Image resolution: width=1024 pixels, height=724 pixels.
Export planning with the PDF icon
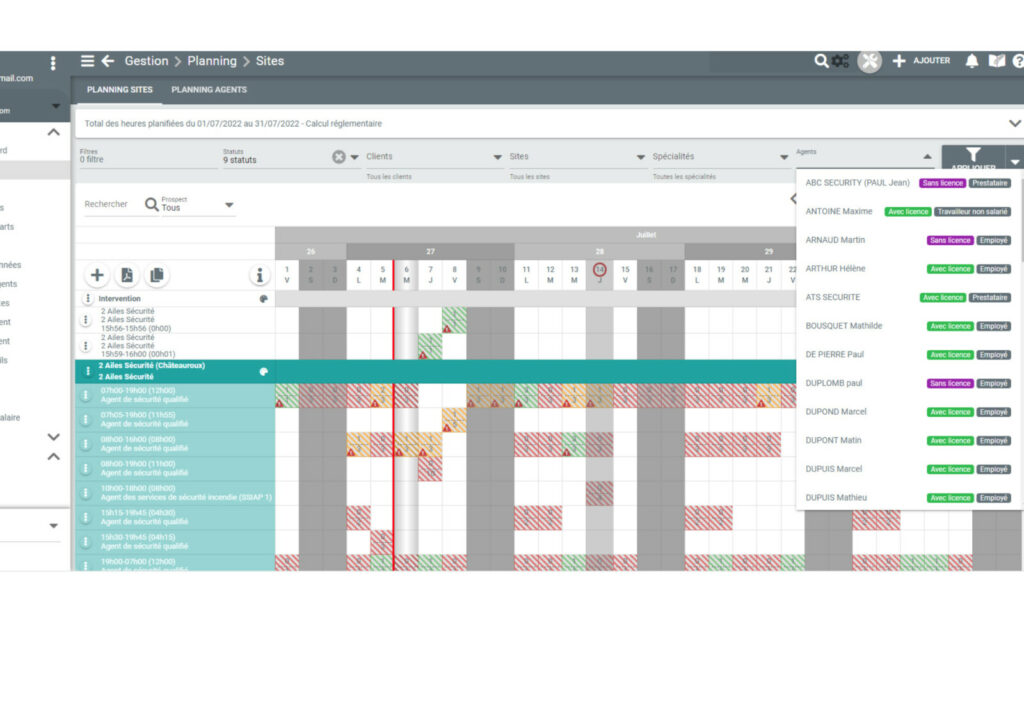[x=127, y=275]
